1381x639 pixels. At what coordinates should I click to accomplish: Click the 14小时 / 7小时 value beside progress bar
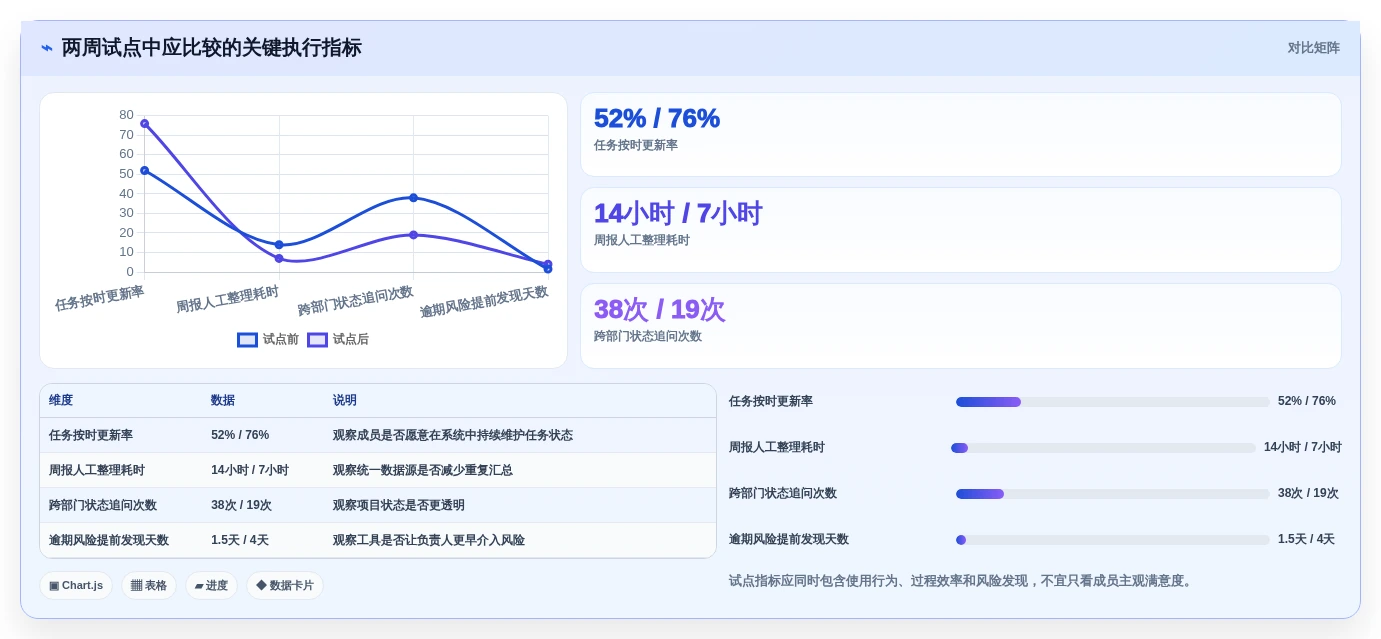click(1303, 448)
